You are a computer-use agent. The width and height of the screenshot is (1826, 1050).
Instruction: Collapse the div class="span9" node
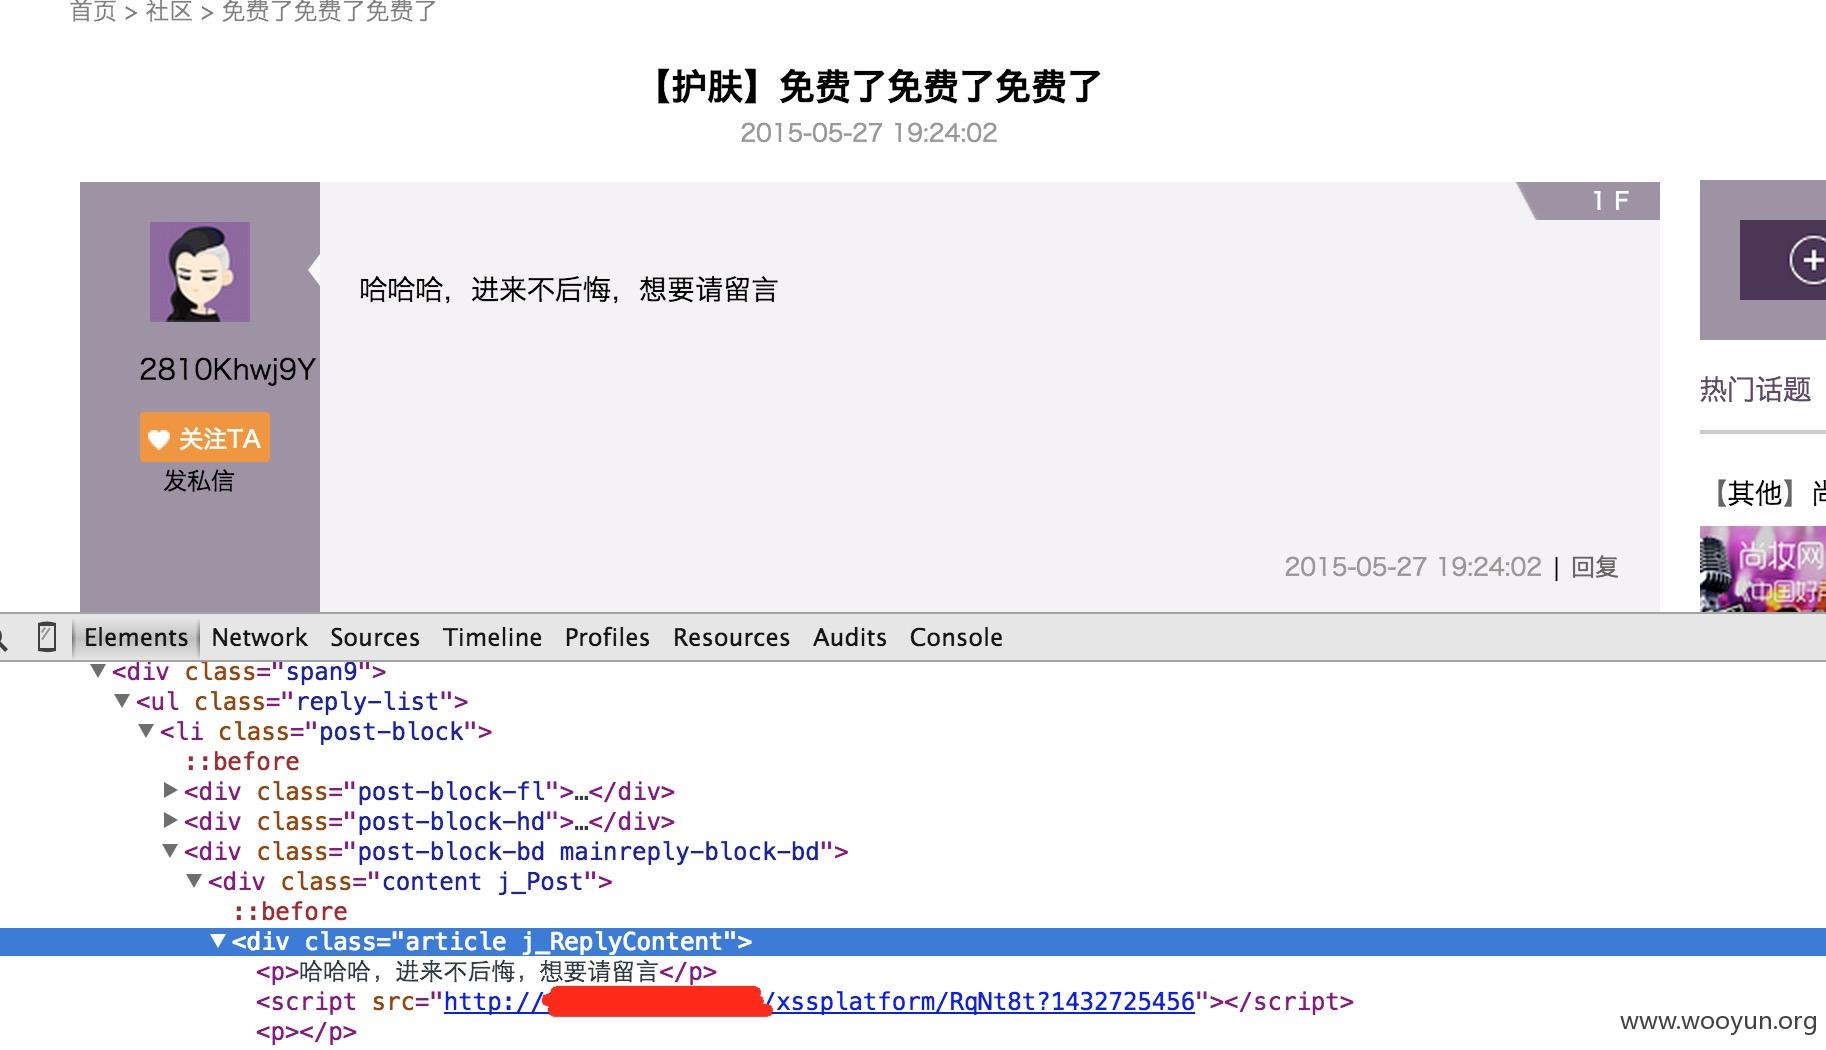pyautogui.click(x=98, y=671)
